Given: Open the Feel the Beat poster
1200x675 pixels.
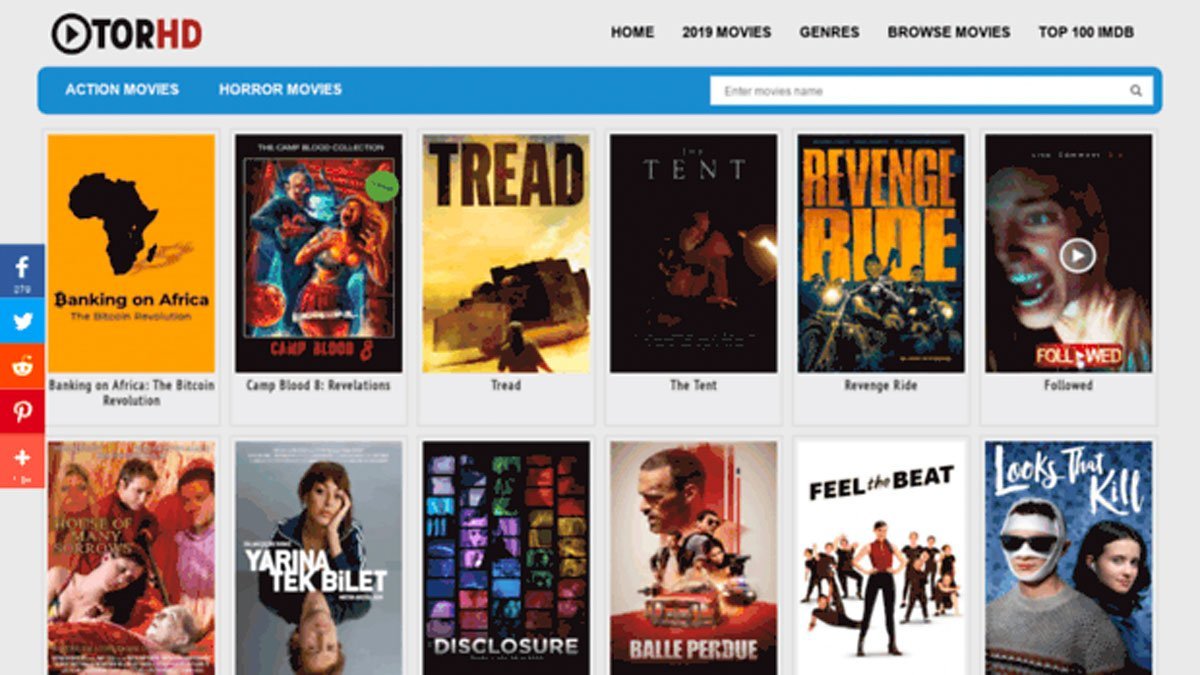Looking at the screenshot, I should 881,558.
